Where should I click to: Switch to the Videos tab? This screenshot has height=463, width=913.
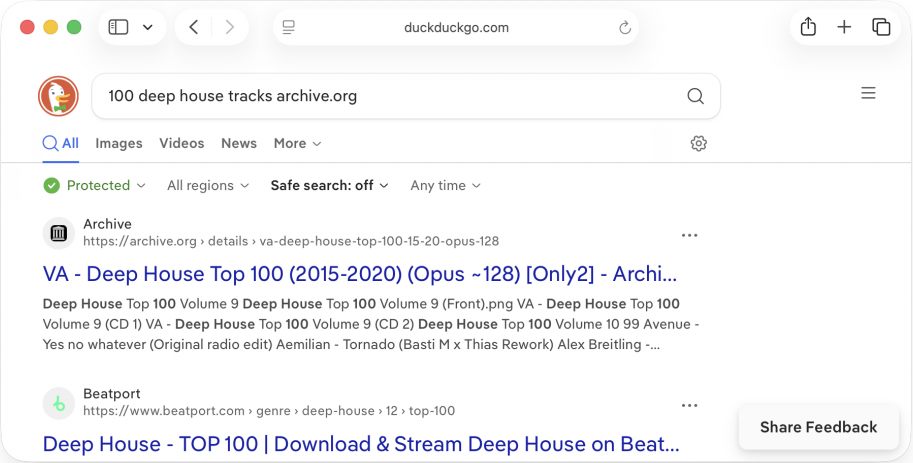[182, 144]
